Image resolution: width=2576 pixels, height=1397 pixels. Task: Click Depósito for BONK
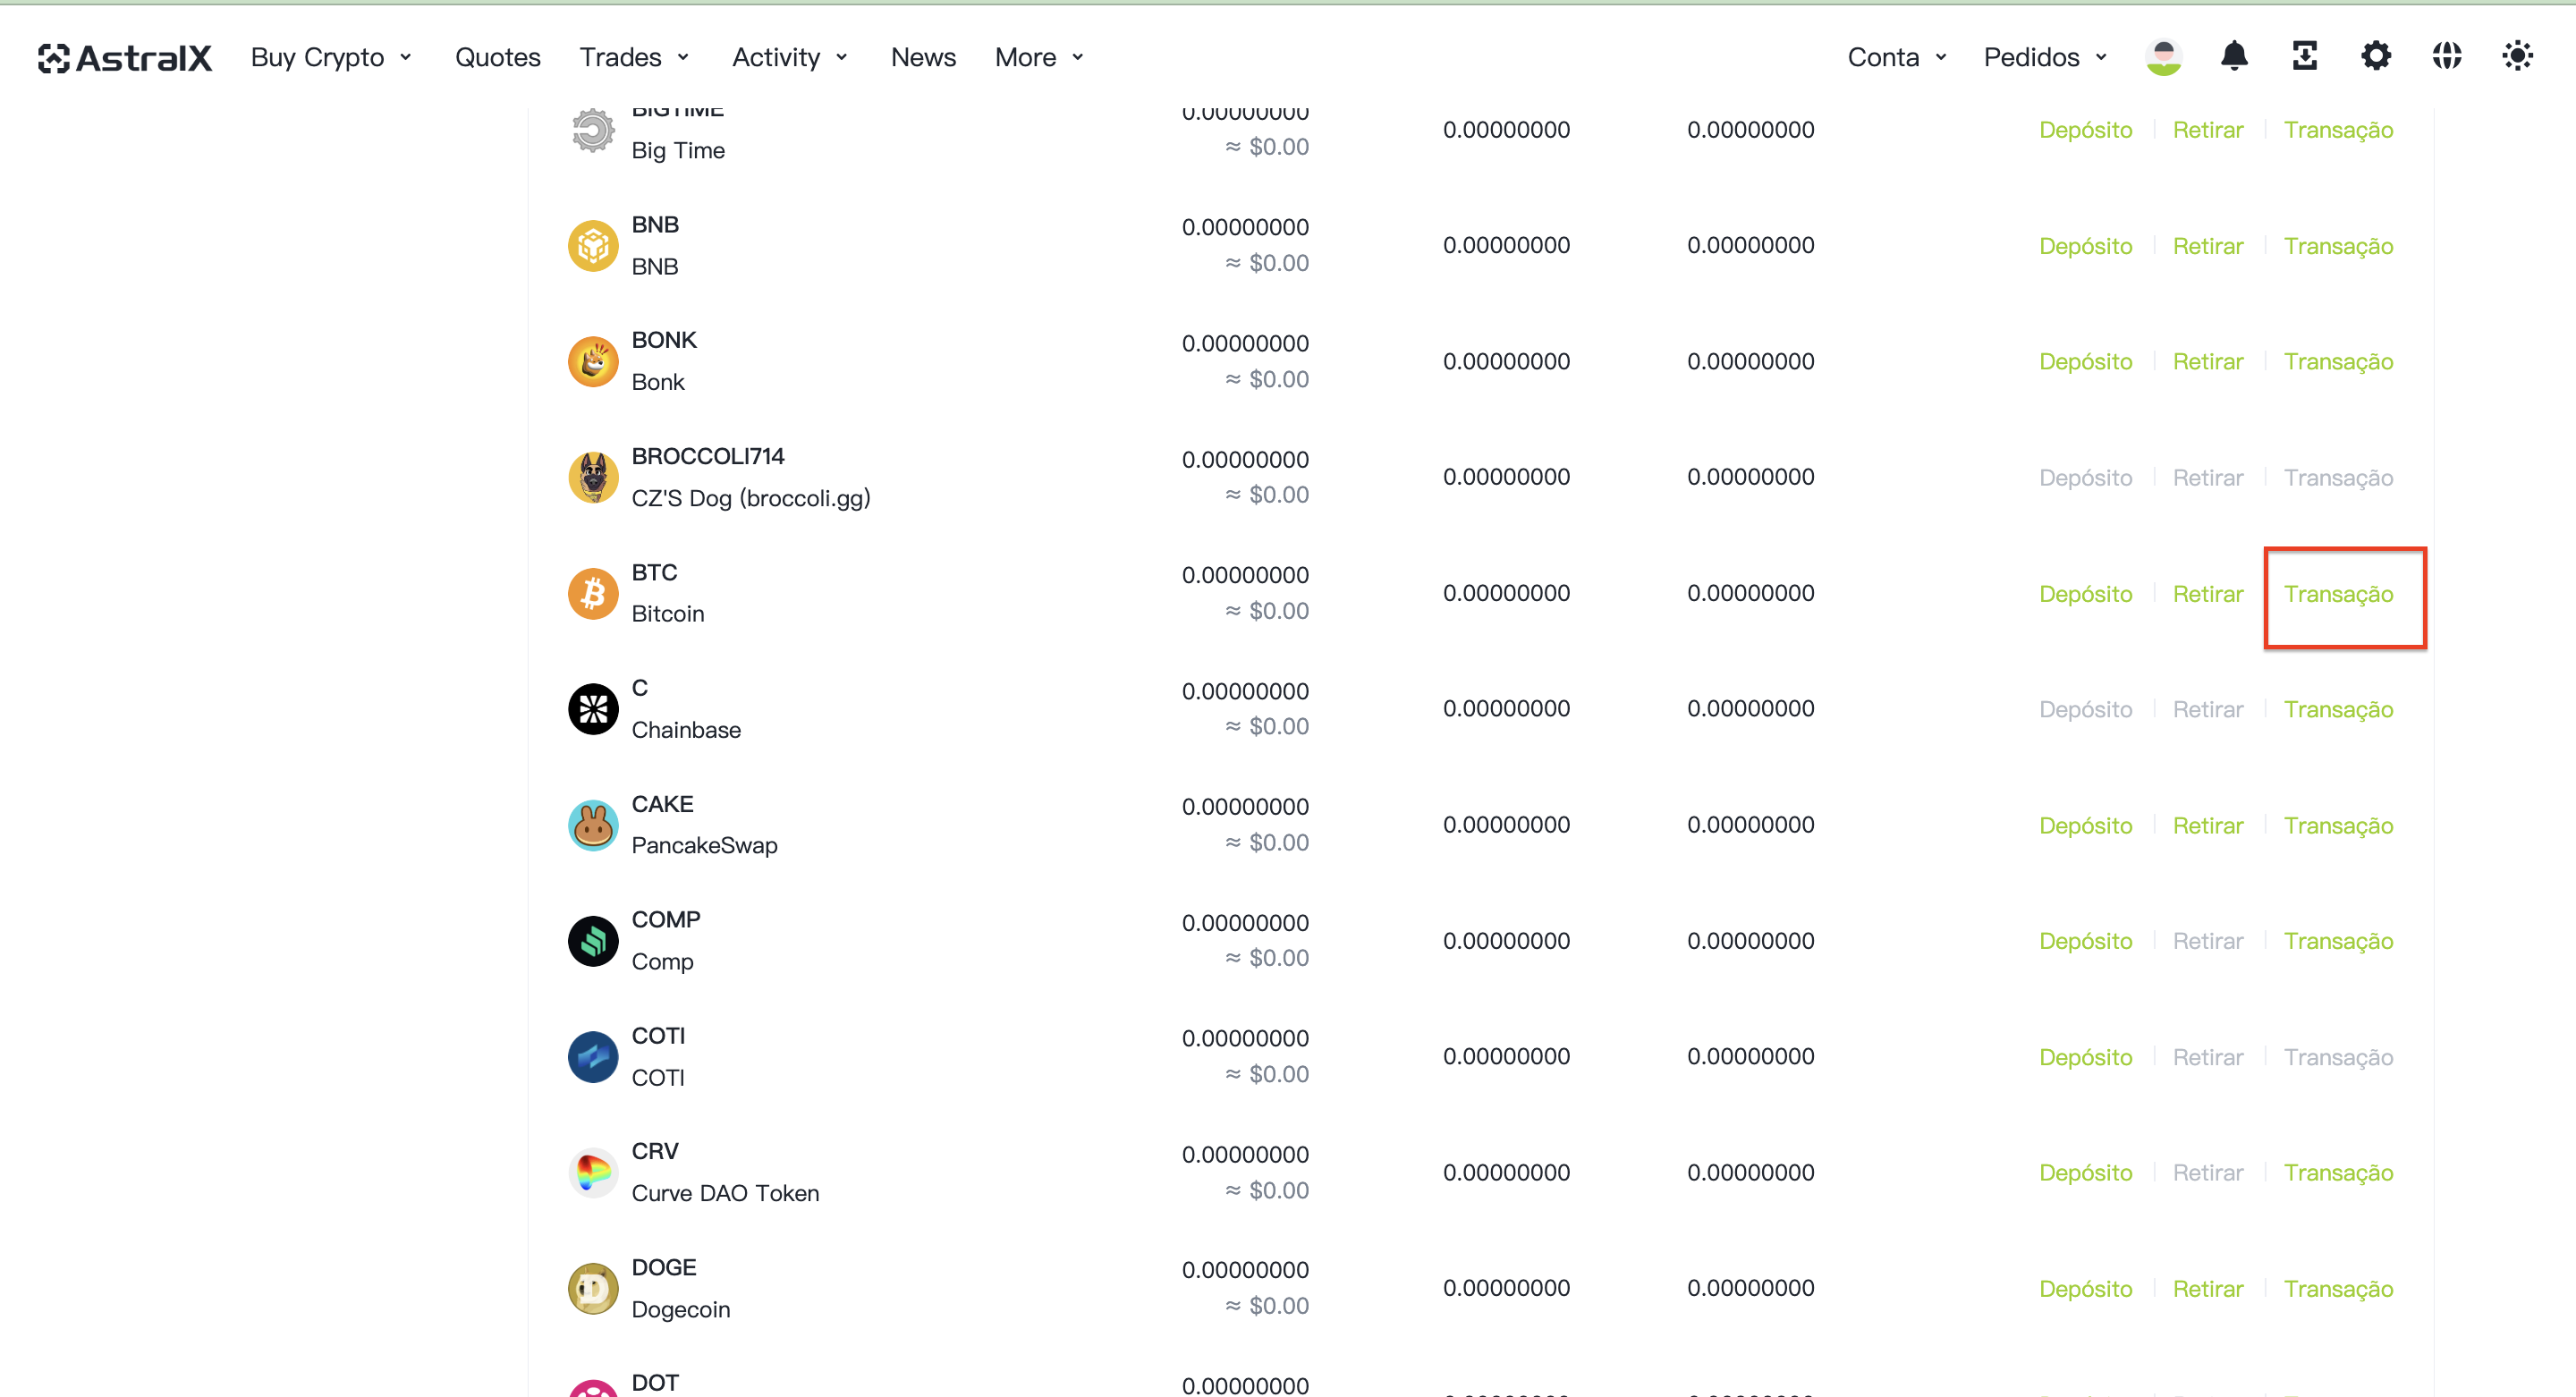(x=2085, y=361)
